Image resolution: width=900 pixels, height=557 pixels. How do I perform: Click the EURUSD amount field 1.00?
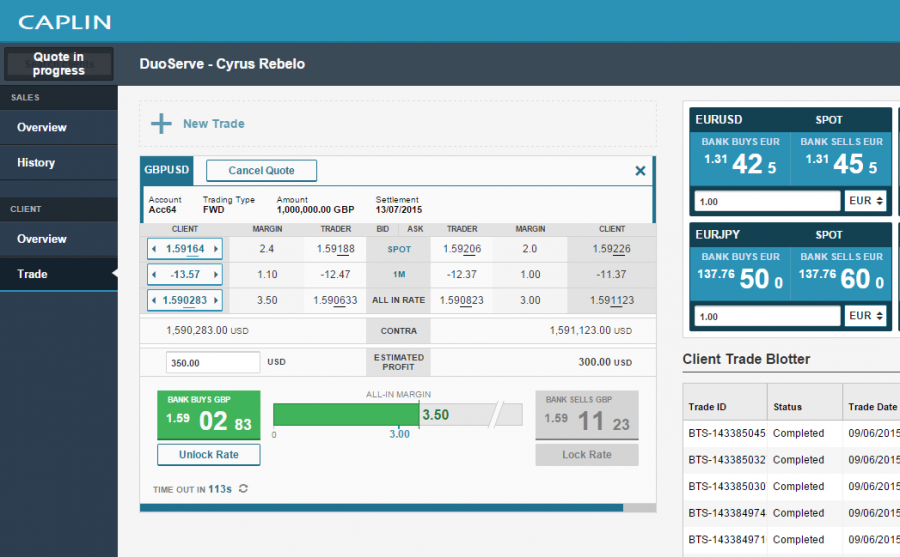767,202
